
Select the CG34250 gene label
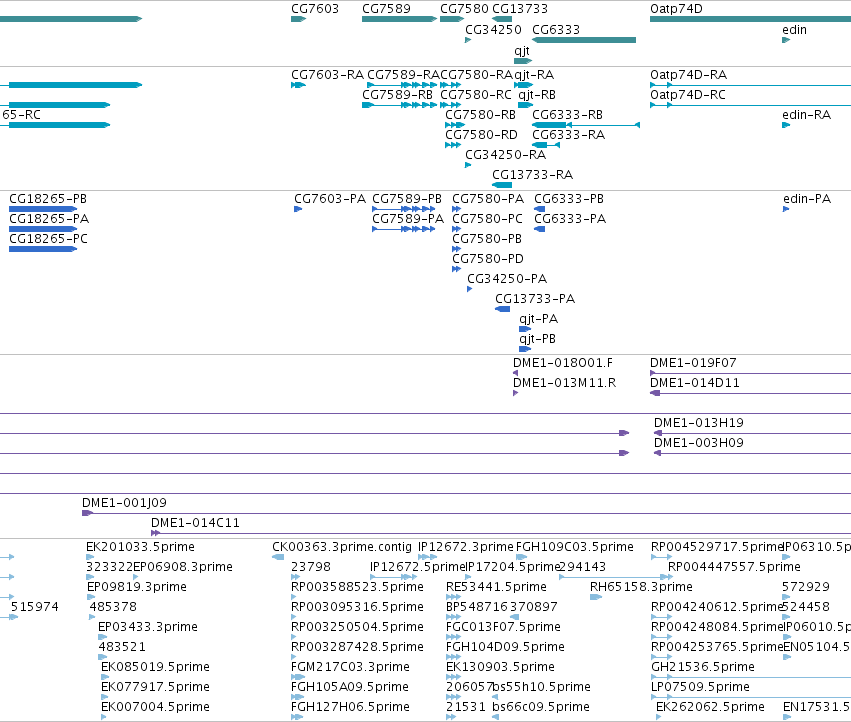pos(493,29)
